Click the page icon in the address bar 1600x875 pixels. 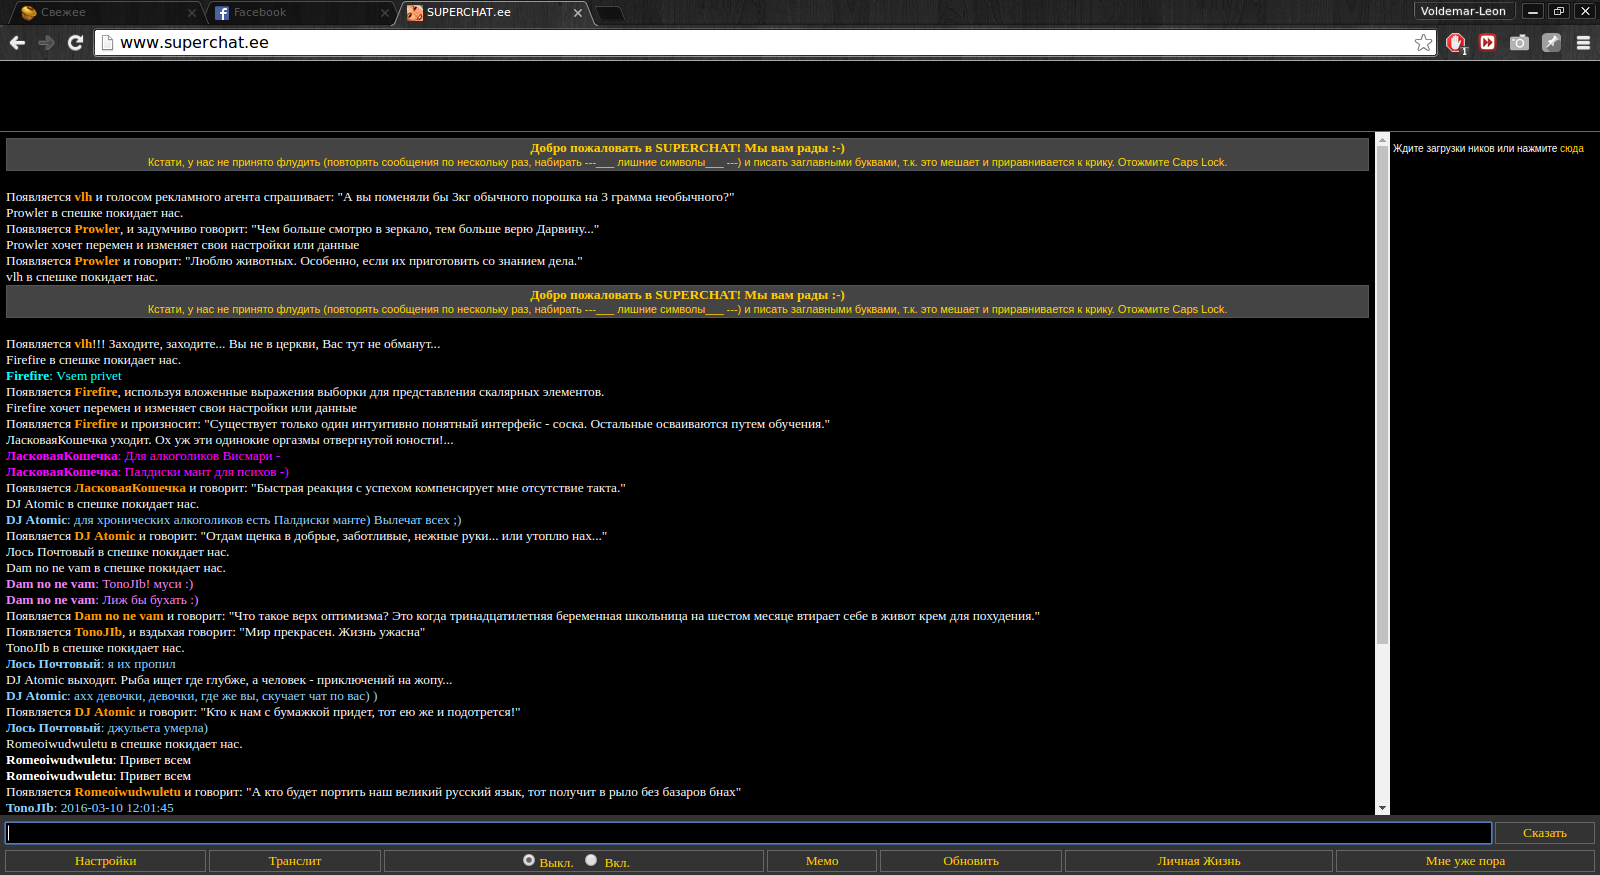click(108, 43)
